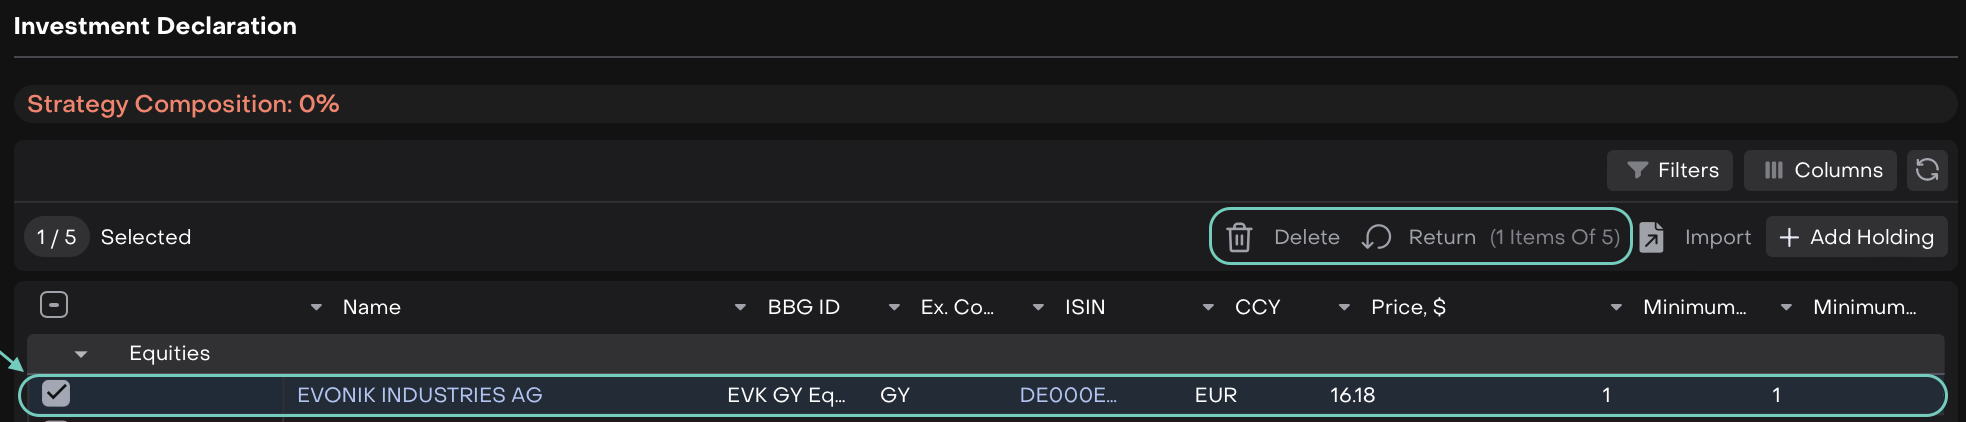
Task: Click the Columns bars icon
Action: click(1773, 170)
